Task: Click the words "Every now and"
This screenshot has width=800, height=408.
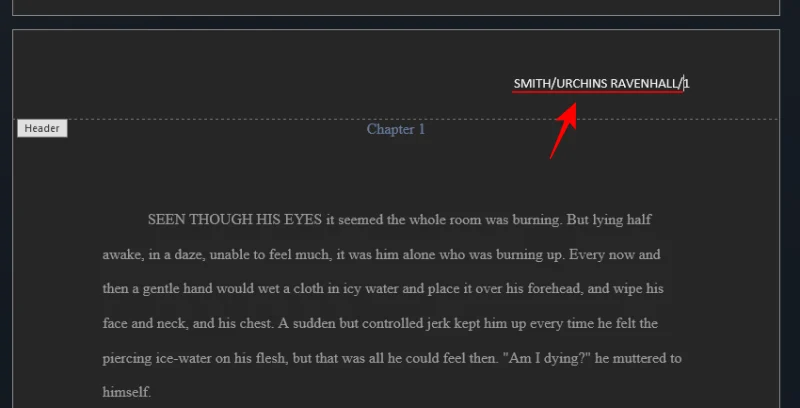Action: coord(615,254)
